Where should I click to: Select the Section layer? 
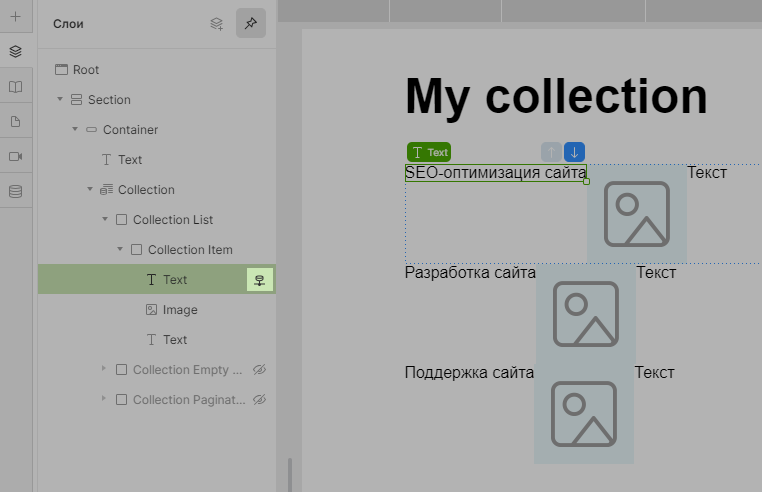coord(156,100)
